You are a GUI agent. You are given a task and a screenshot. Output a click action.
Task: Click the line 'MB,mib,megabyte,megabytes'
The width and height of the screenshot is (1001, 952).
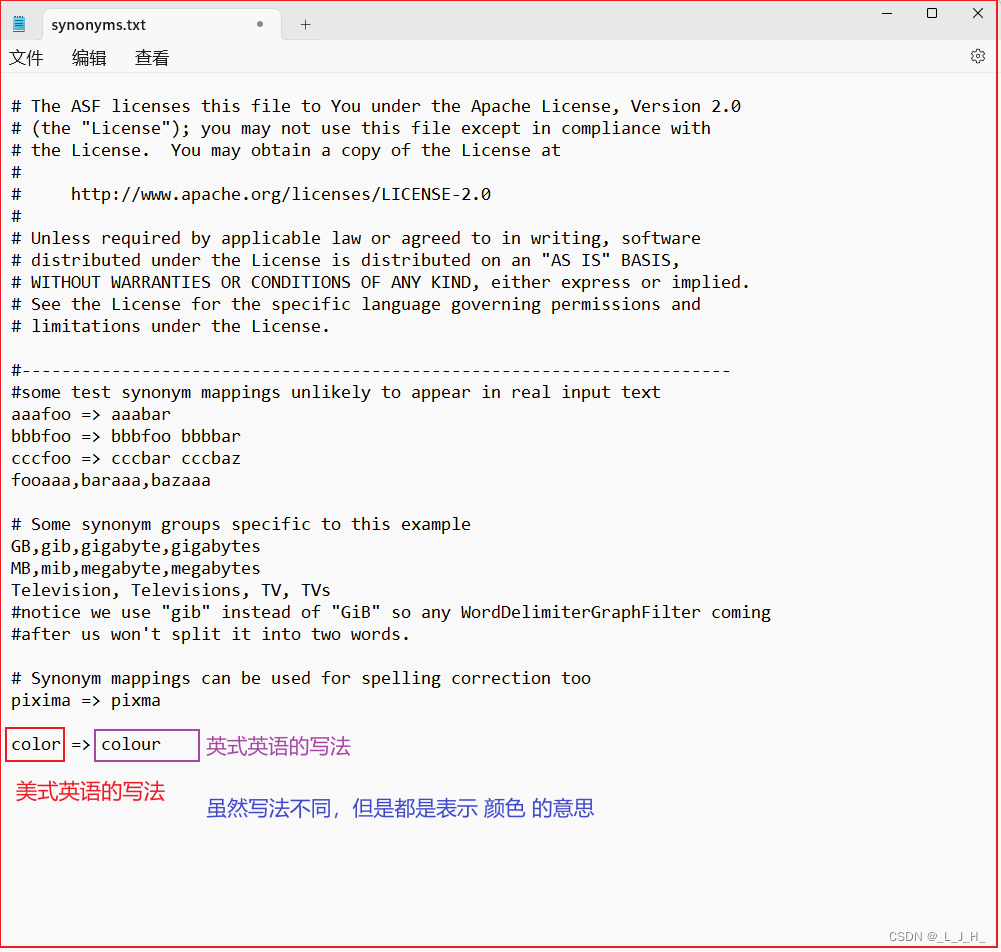135,568
